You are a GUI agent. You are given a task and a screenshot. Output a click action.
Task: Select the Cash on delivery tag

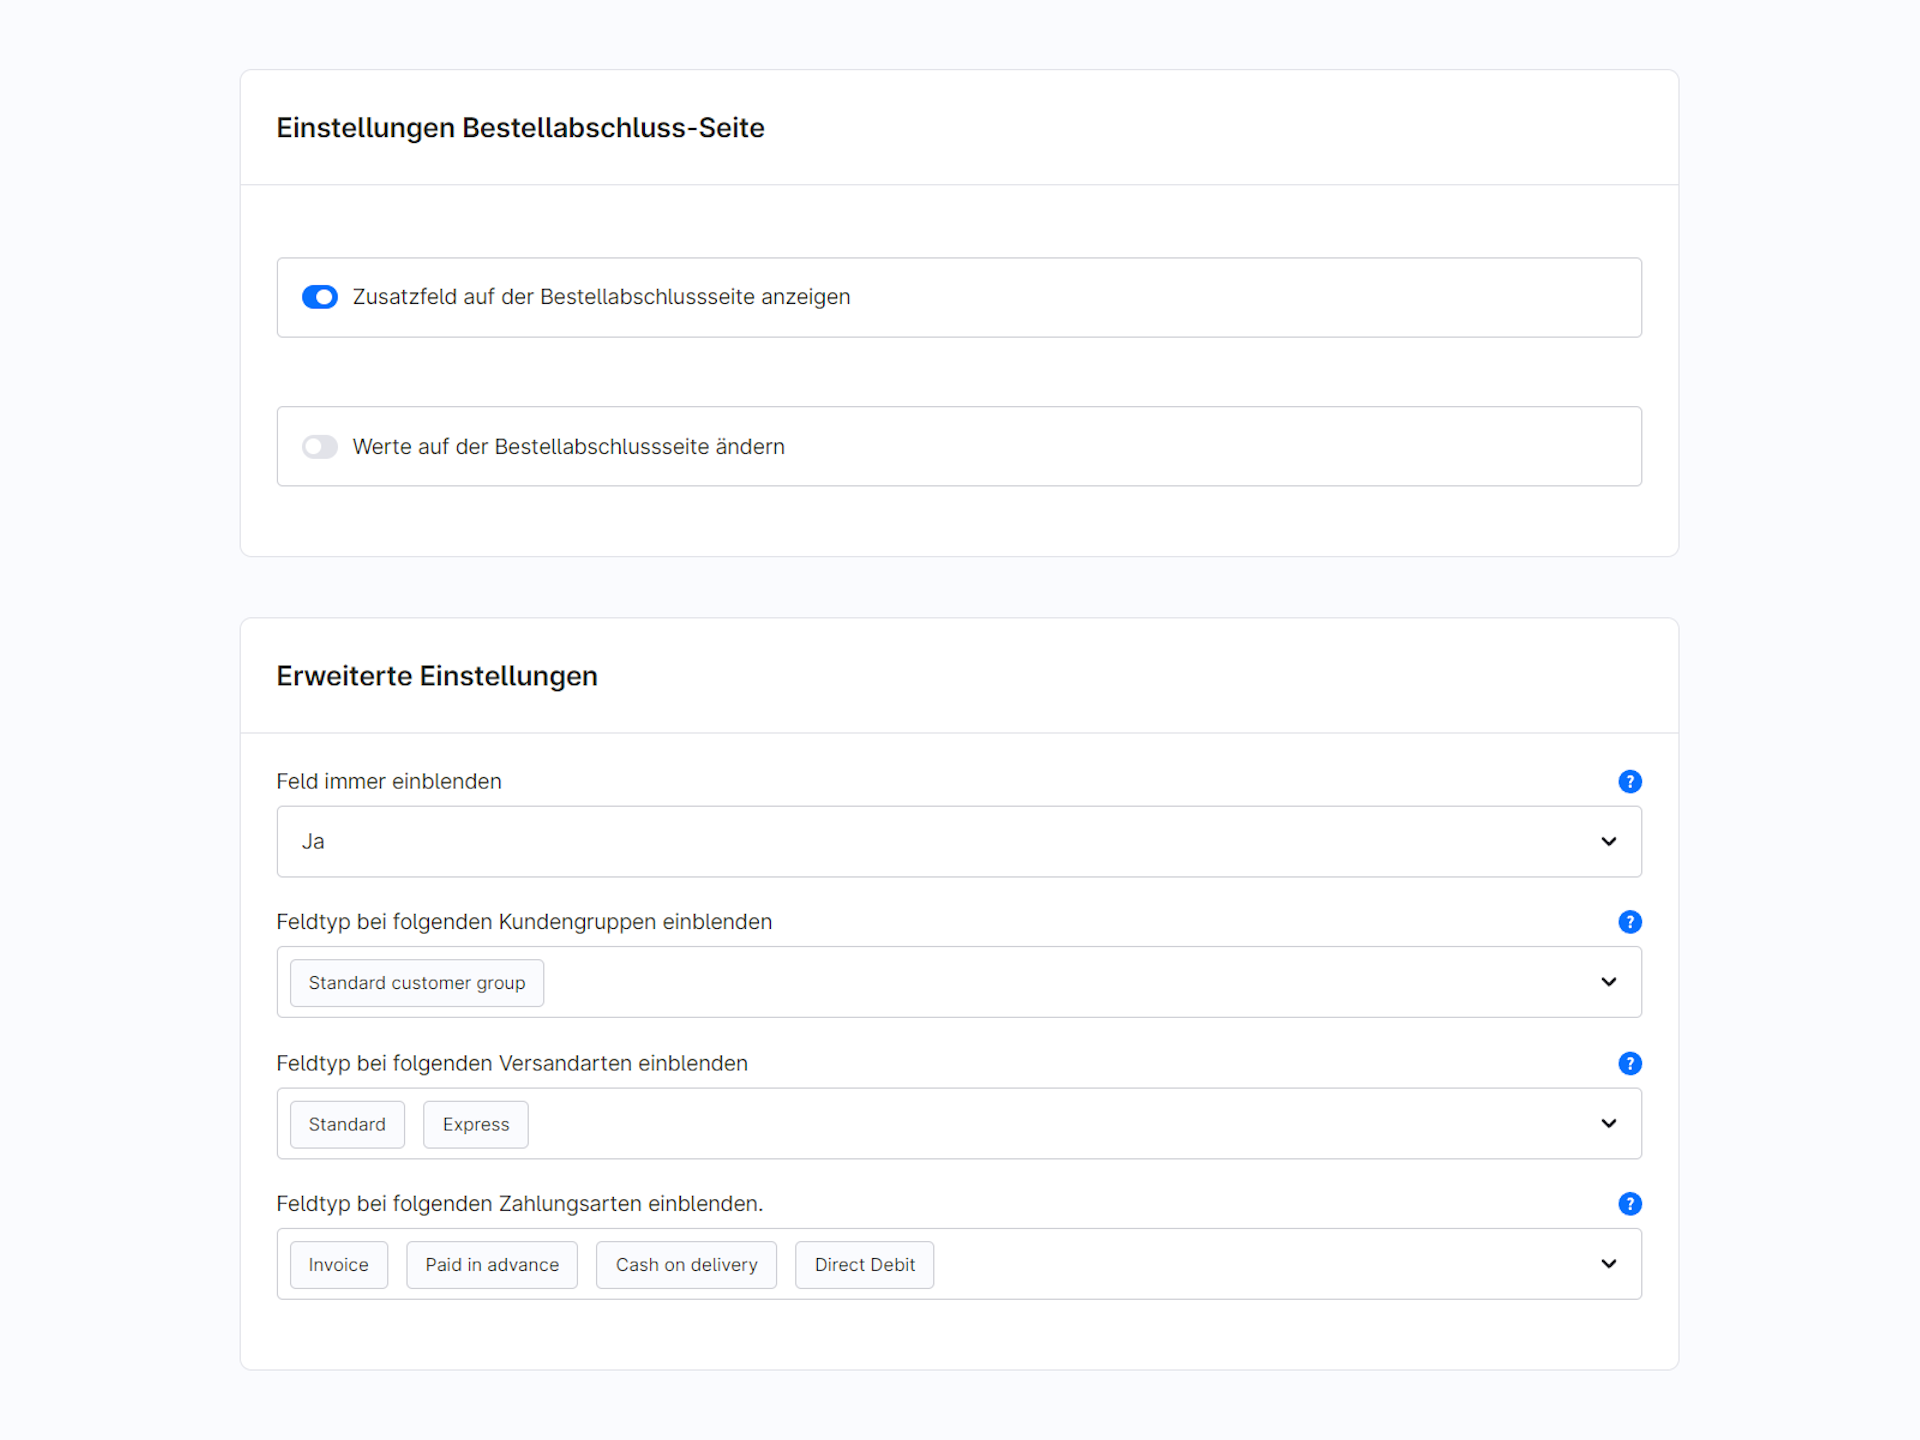coord(686,1265)
